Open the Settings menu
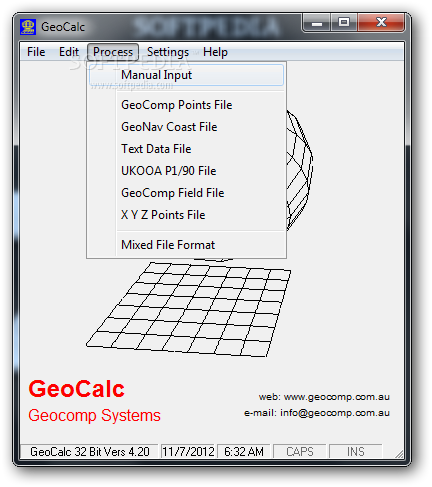Screen dimensions: 432x487 (x=168, y=52)
